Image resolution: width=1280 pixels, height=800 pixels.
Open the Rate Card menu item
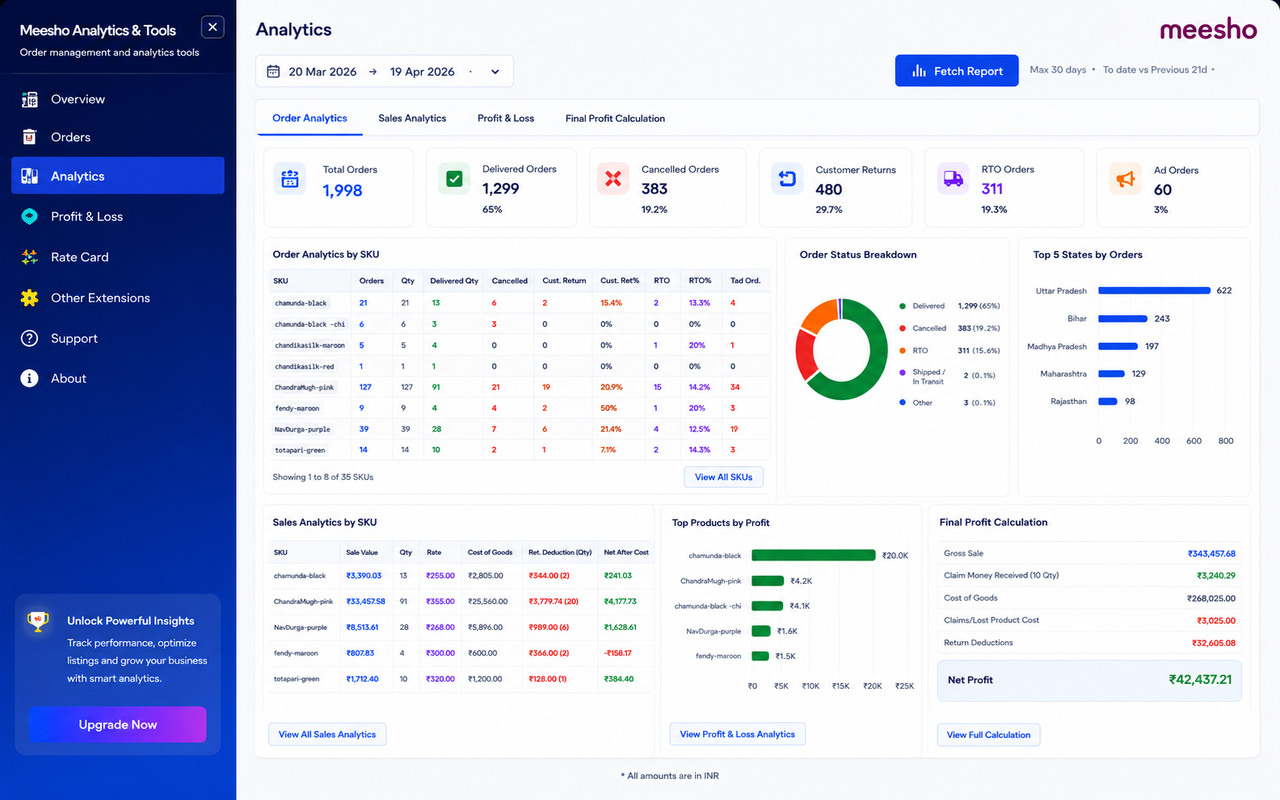pyautogui.click(x=117, y=257)
